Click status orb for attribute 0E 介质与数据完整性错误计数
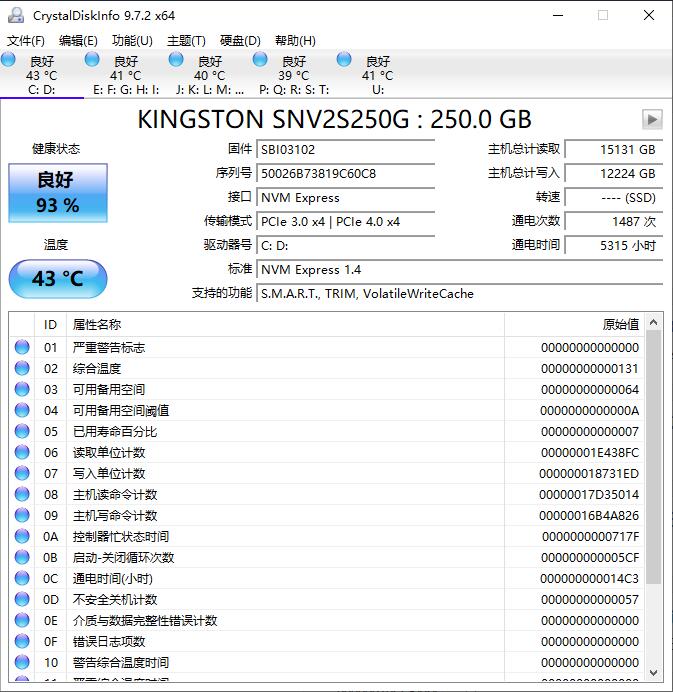 [x=22, y=620]
